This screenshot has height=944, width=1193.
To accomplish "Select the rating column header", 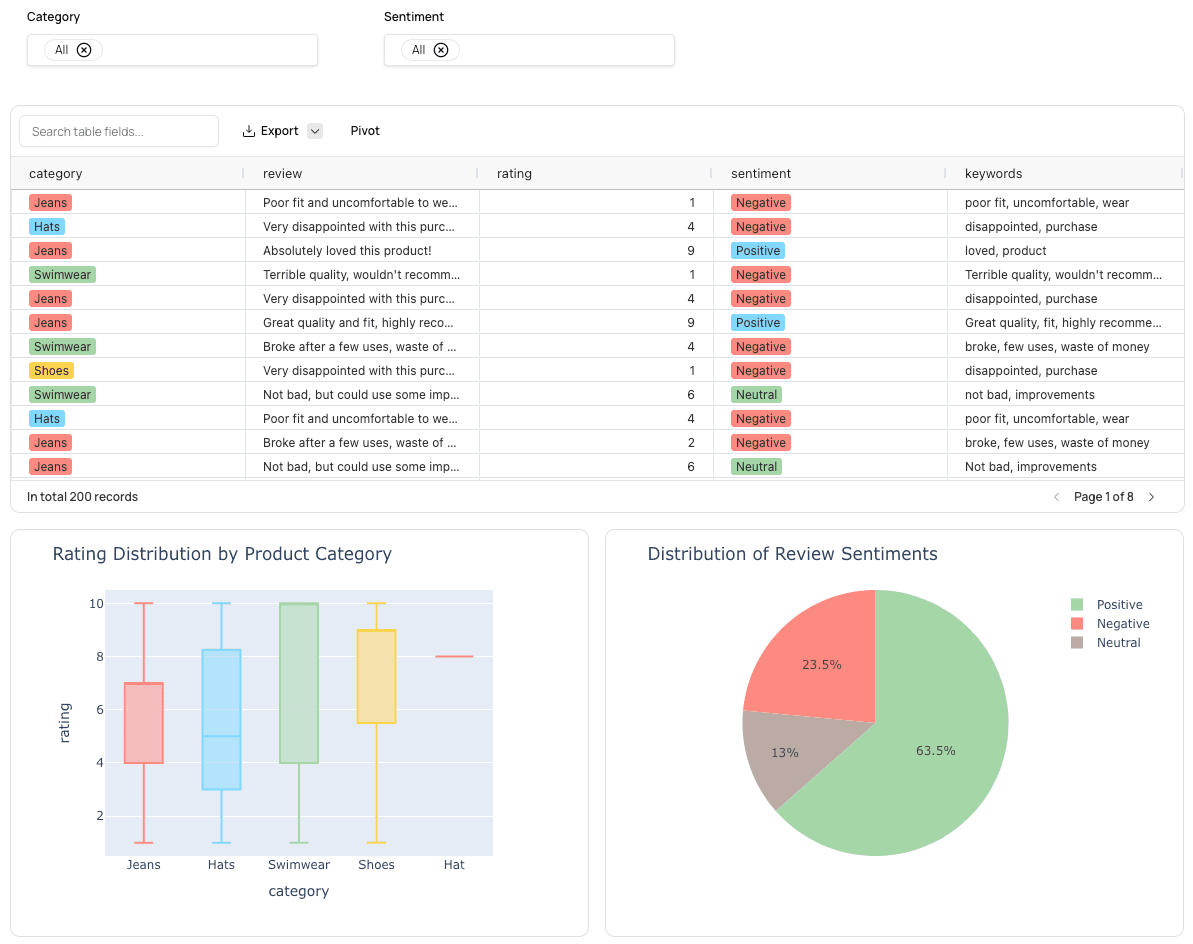I will [514, 173].
